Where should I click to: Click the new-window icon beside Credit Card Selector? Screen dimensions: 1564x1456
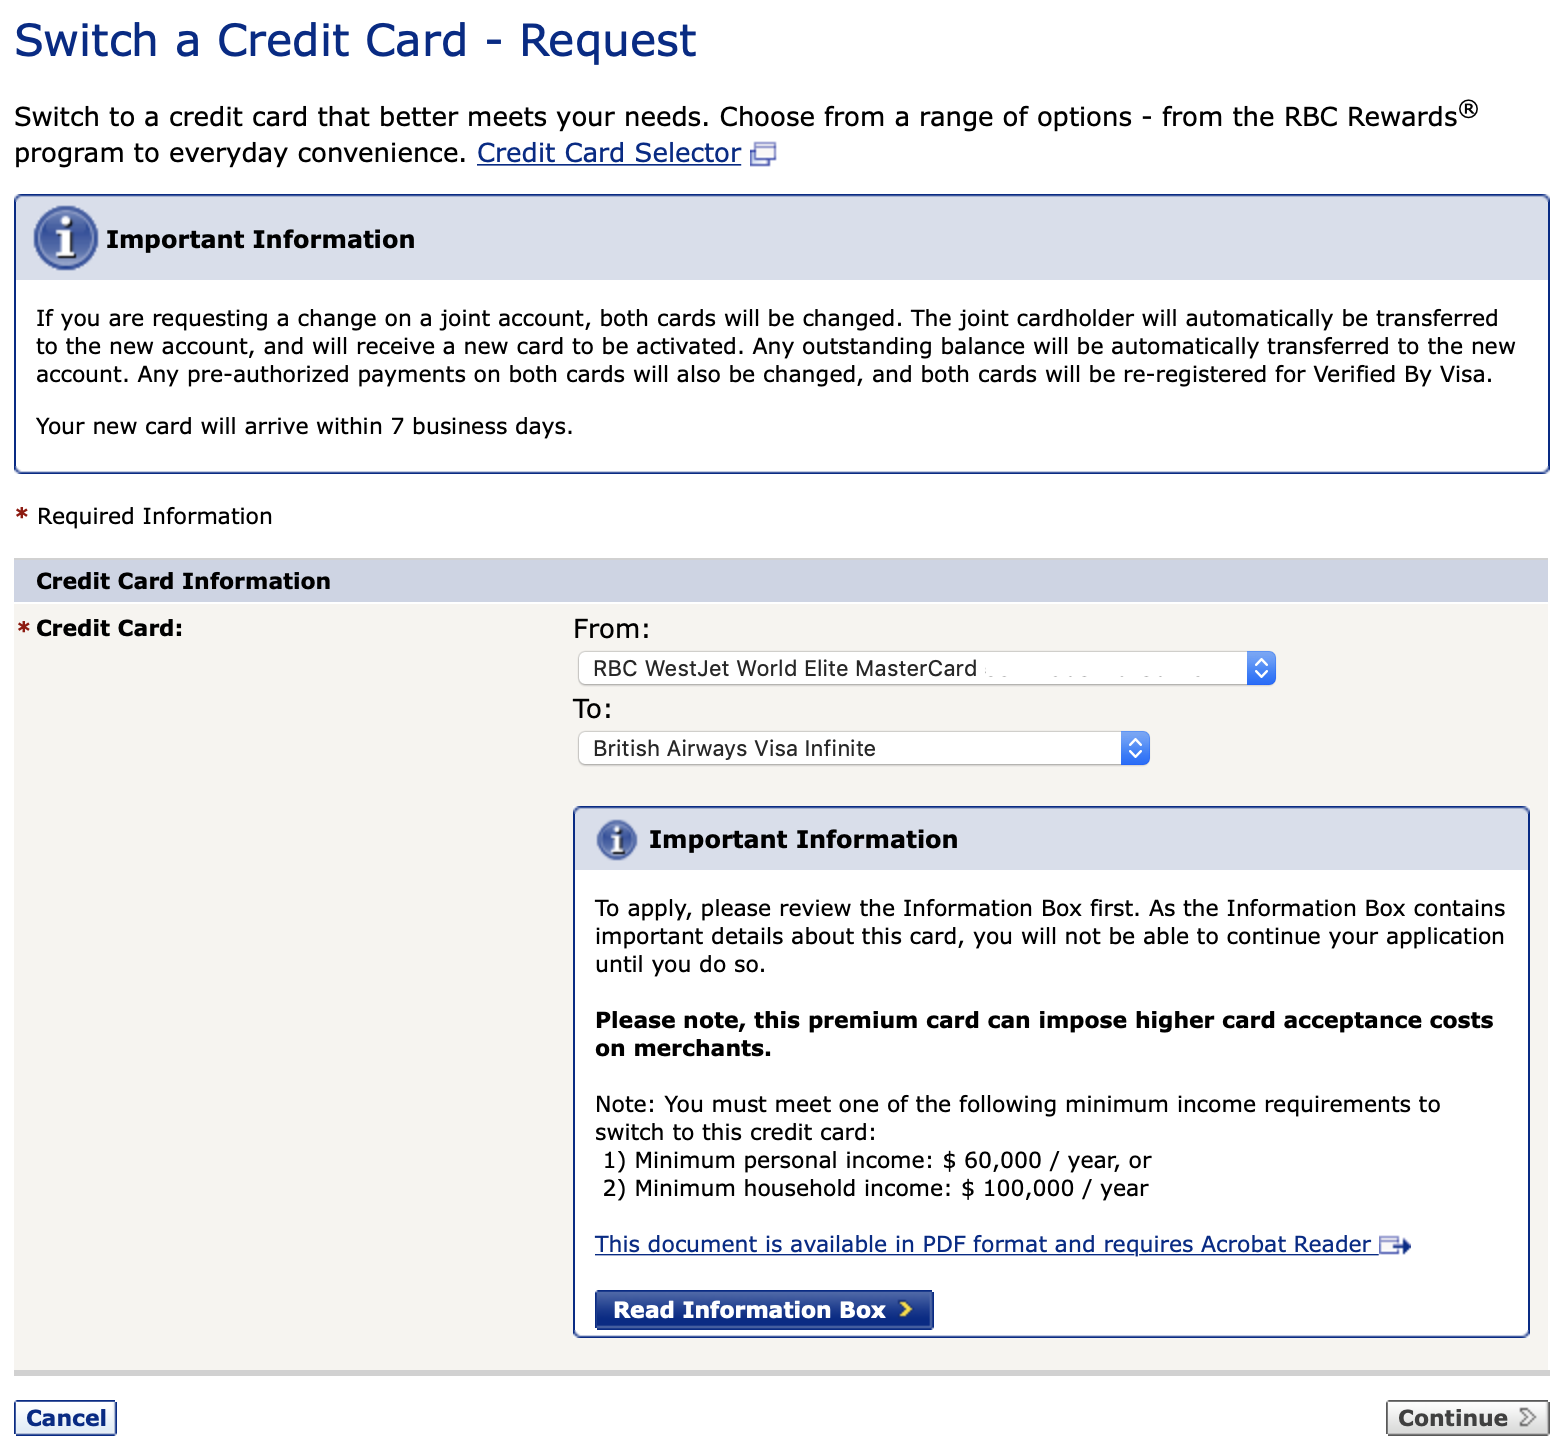[x=763, y=154]
